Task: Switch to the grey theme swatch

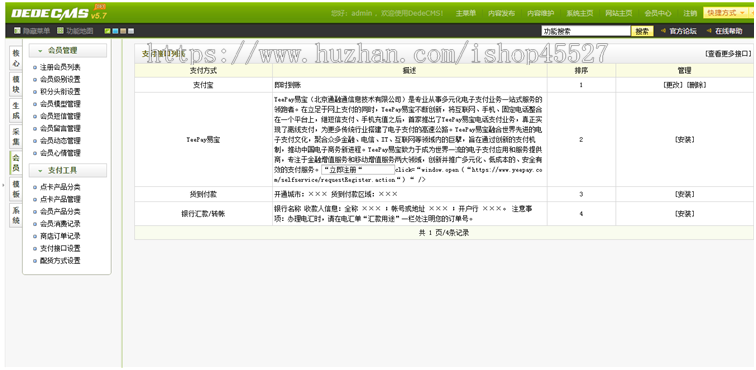Action: pyautogui.click(x=131, y=31)
